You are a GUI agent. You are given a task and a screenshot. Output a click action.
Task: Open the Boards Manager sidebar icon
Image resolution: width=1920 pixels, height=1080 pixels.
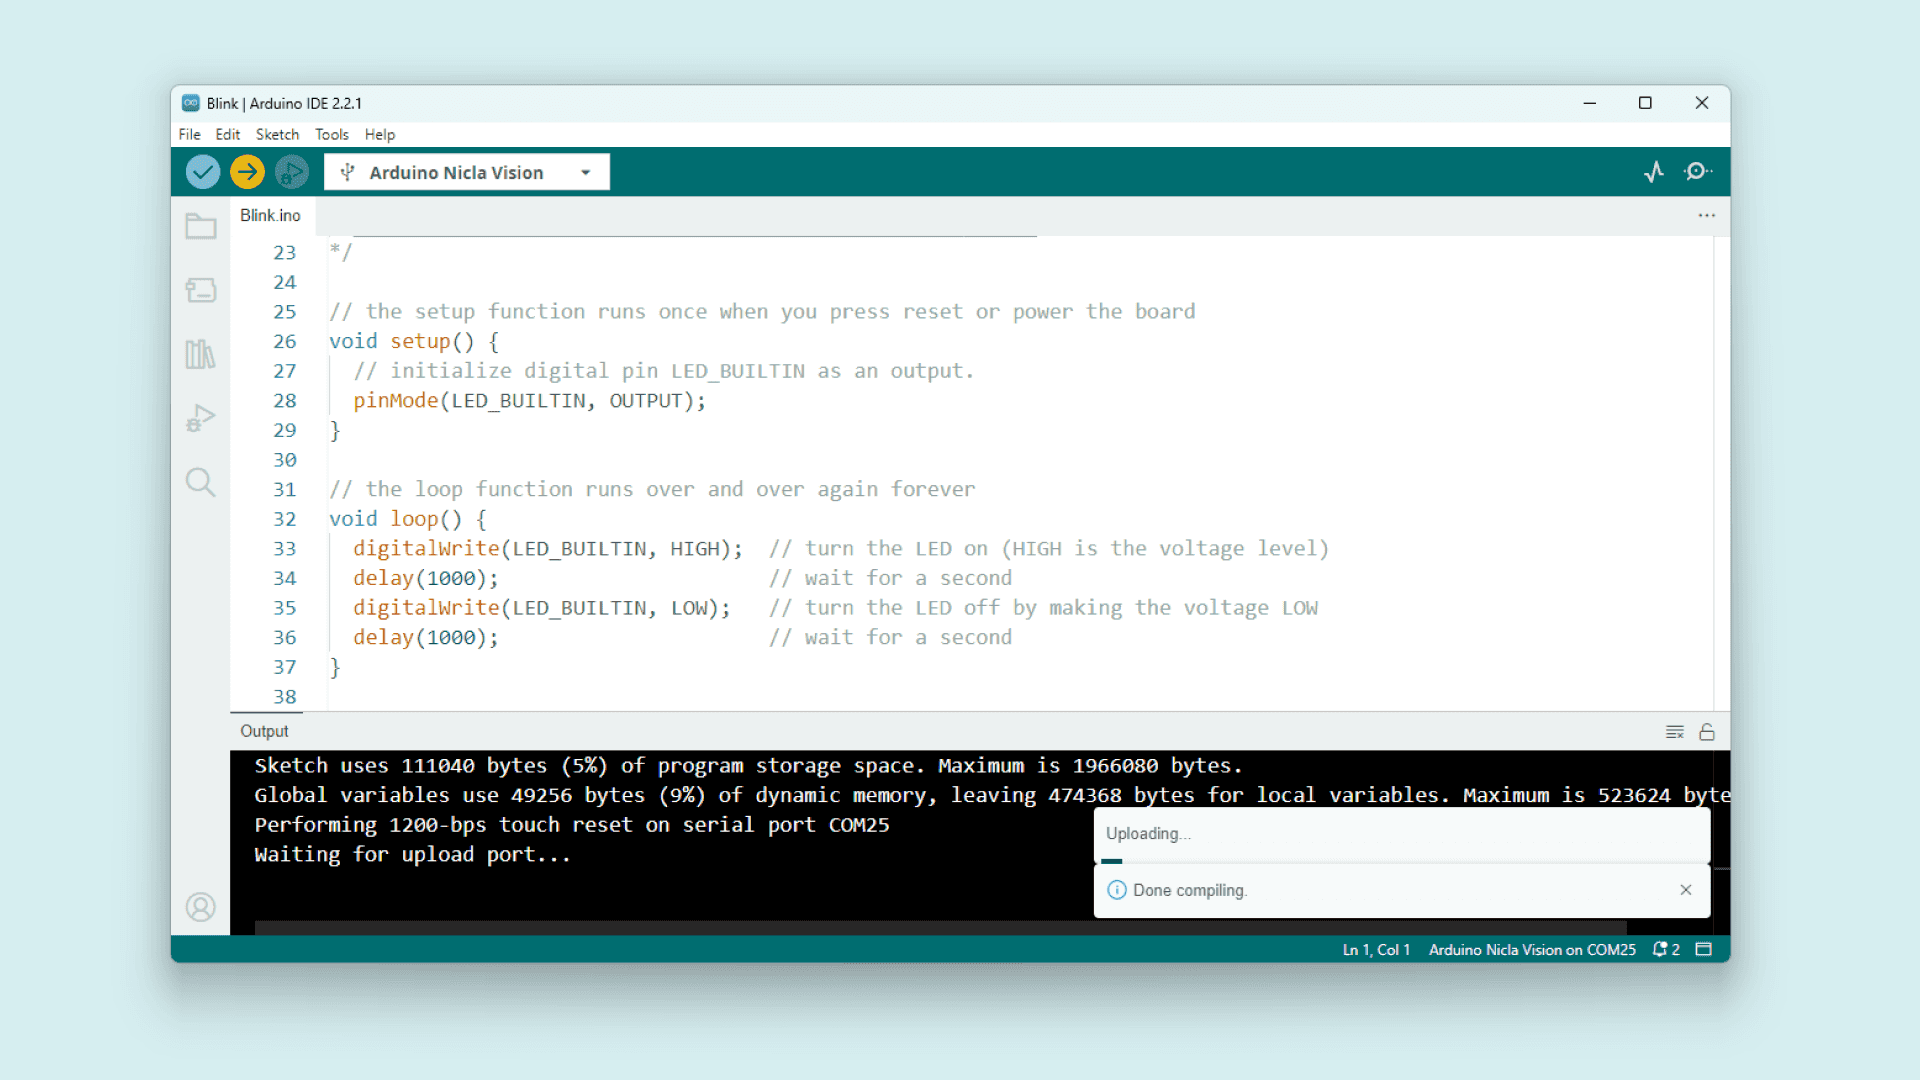[x=200, y=290]
